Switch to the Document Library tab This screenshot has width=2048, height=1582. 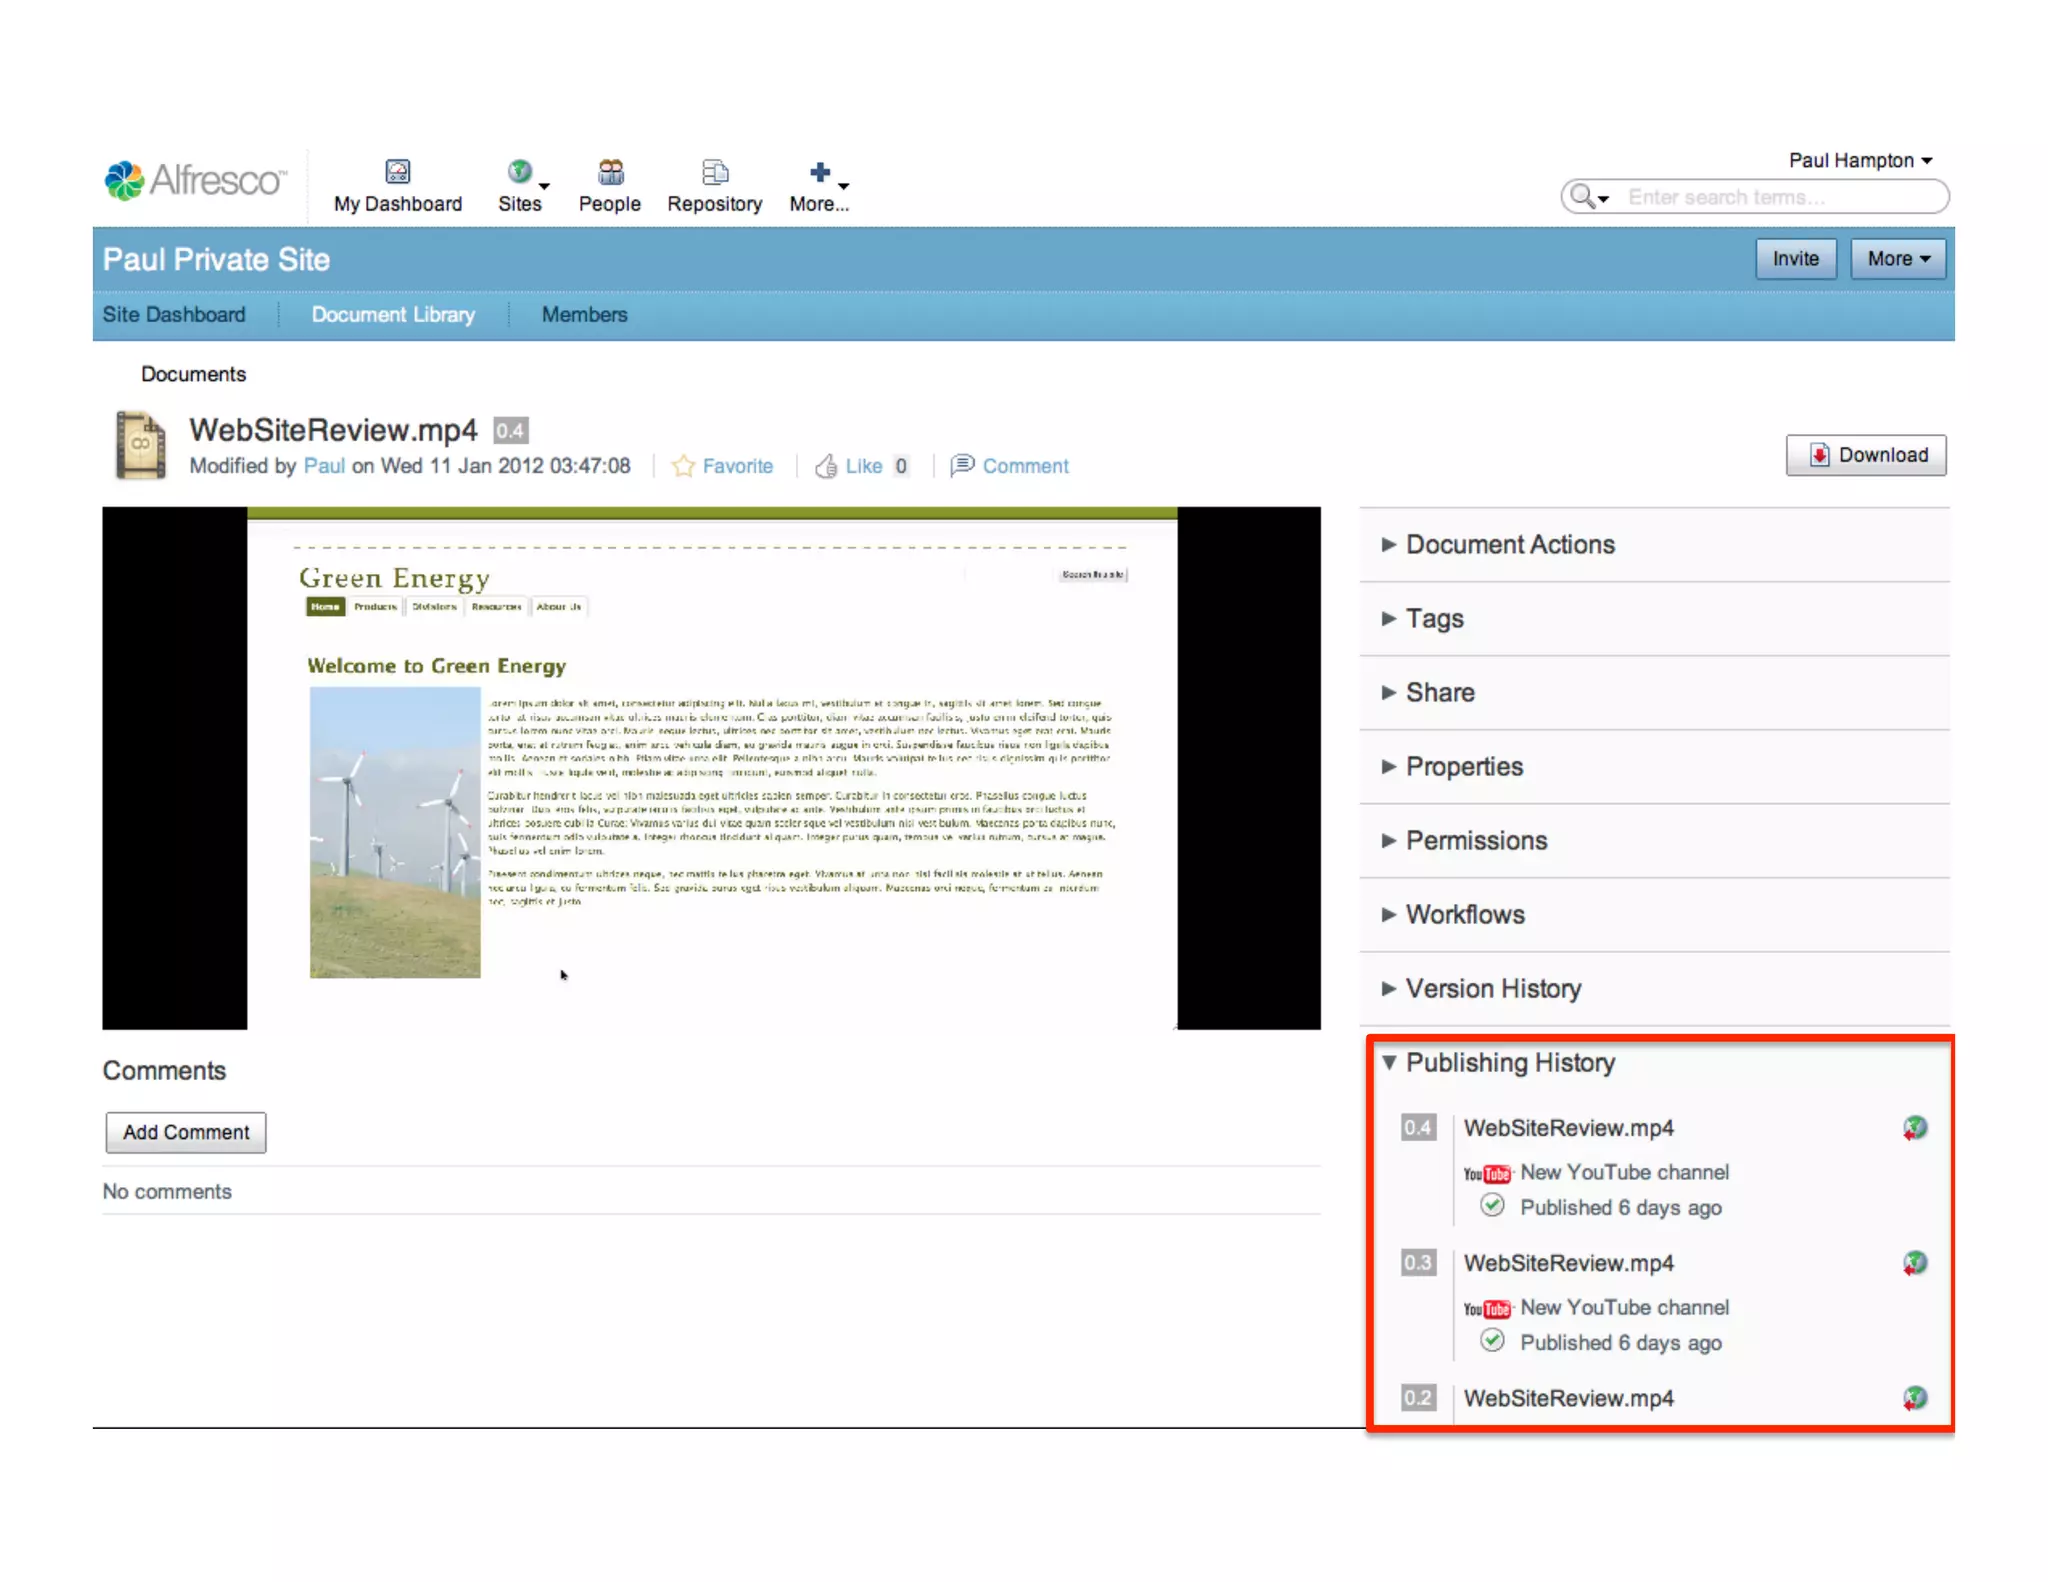pyautogui.click(x=393, y=314)
